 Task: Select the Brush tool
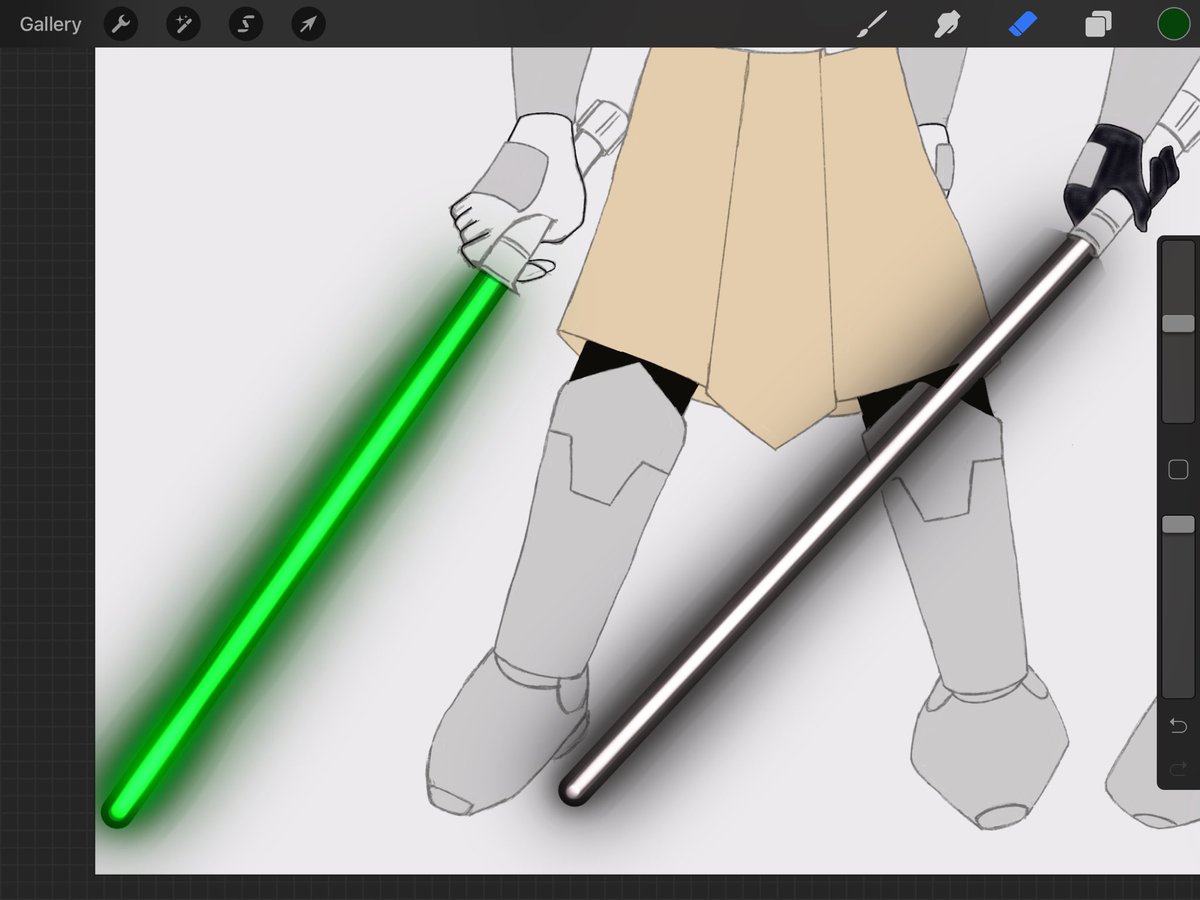[872, 24]
